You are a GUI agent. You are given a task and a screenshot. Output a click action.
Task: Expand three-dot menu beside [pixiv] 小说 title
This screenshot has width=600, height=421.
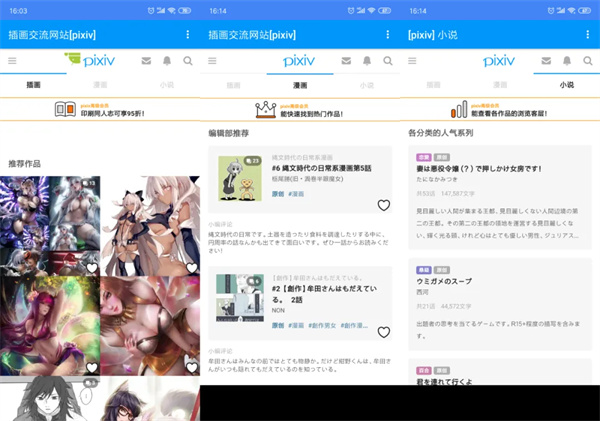coord(588,35)
